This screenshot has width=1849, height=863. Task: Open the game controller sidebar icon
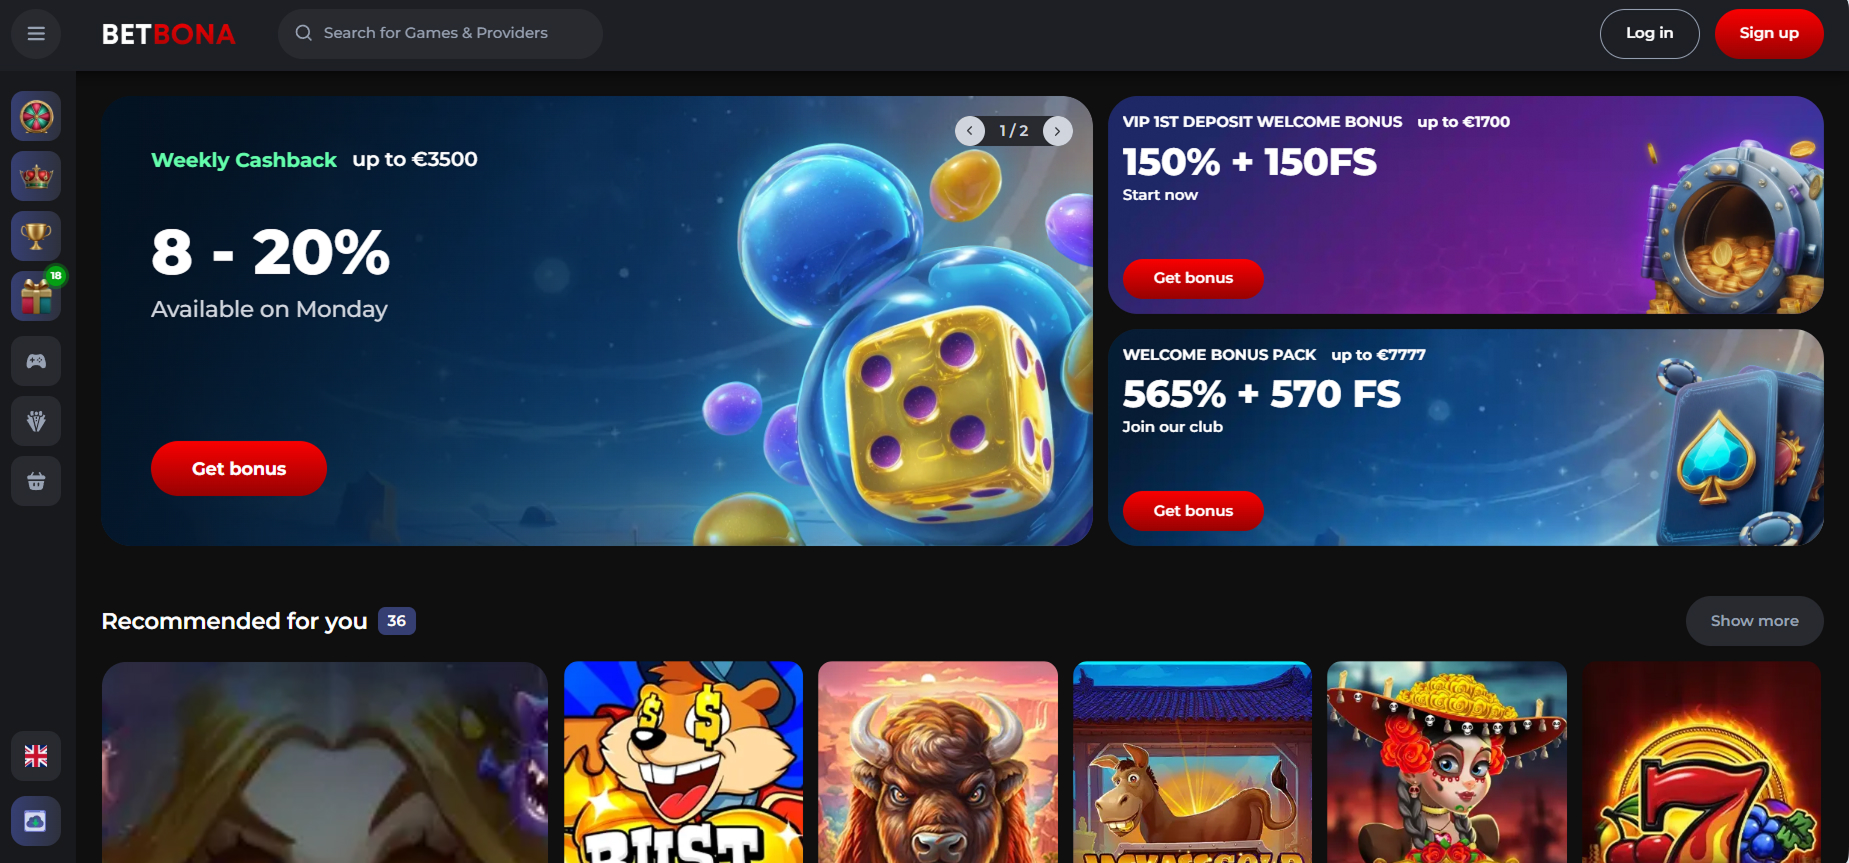pos(36,361)
